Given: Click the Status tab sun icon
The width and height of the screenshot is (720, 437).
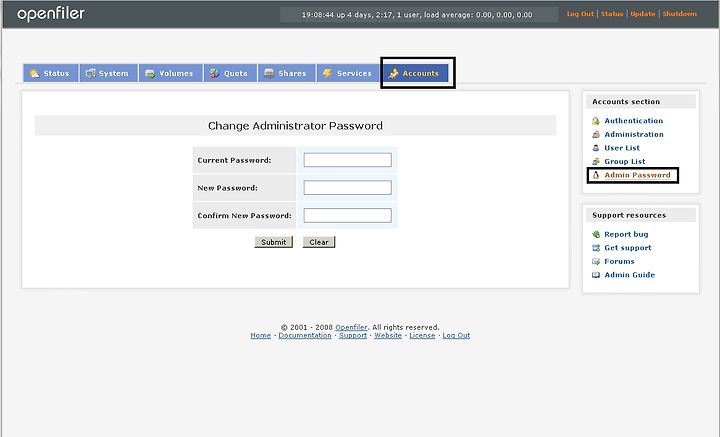Looking at the screenshot, I should click(34, 73).
